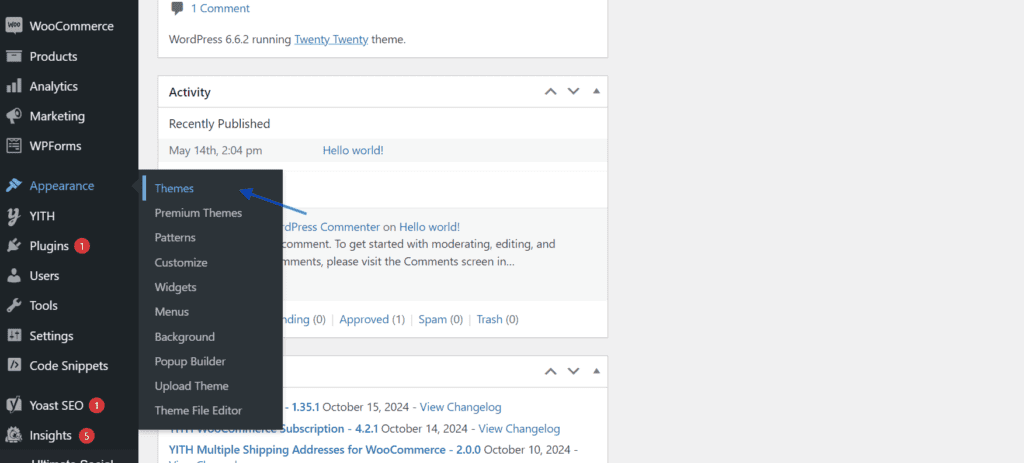The height and width of the screenshot is (463, 1024).
Task: Open Premium Themes submenu item
Action: 199,213
